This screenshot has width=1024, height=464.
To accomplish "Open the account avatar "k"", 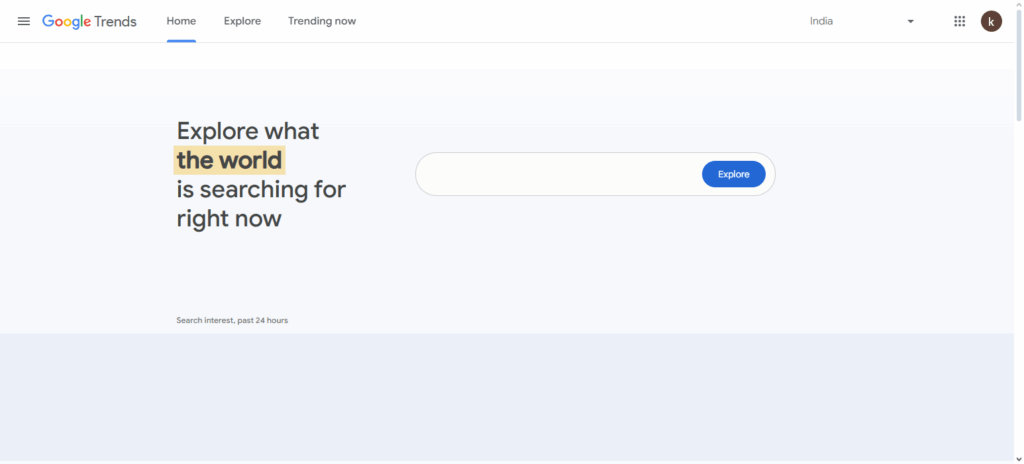I will [x=991, y=21].
